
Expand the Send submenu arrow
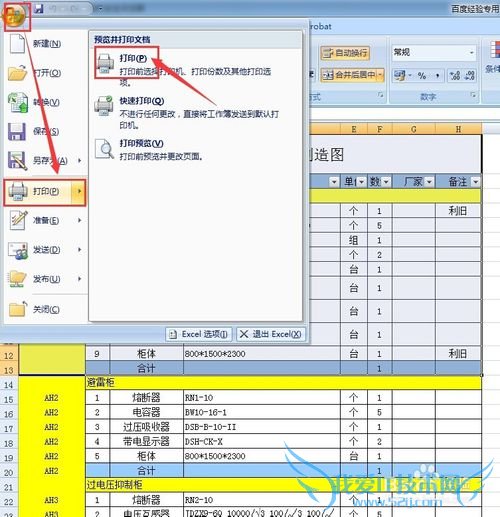point(79,250)
